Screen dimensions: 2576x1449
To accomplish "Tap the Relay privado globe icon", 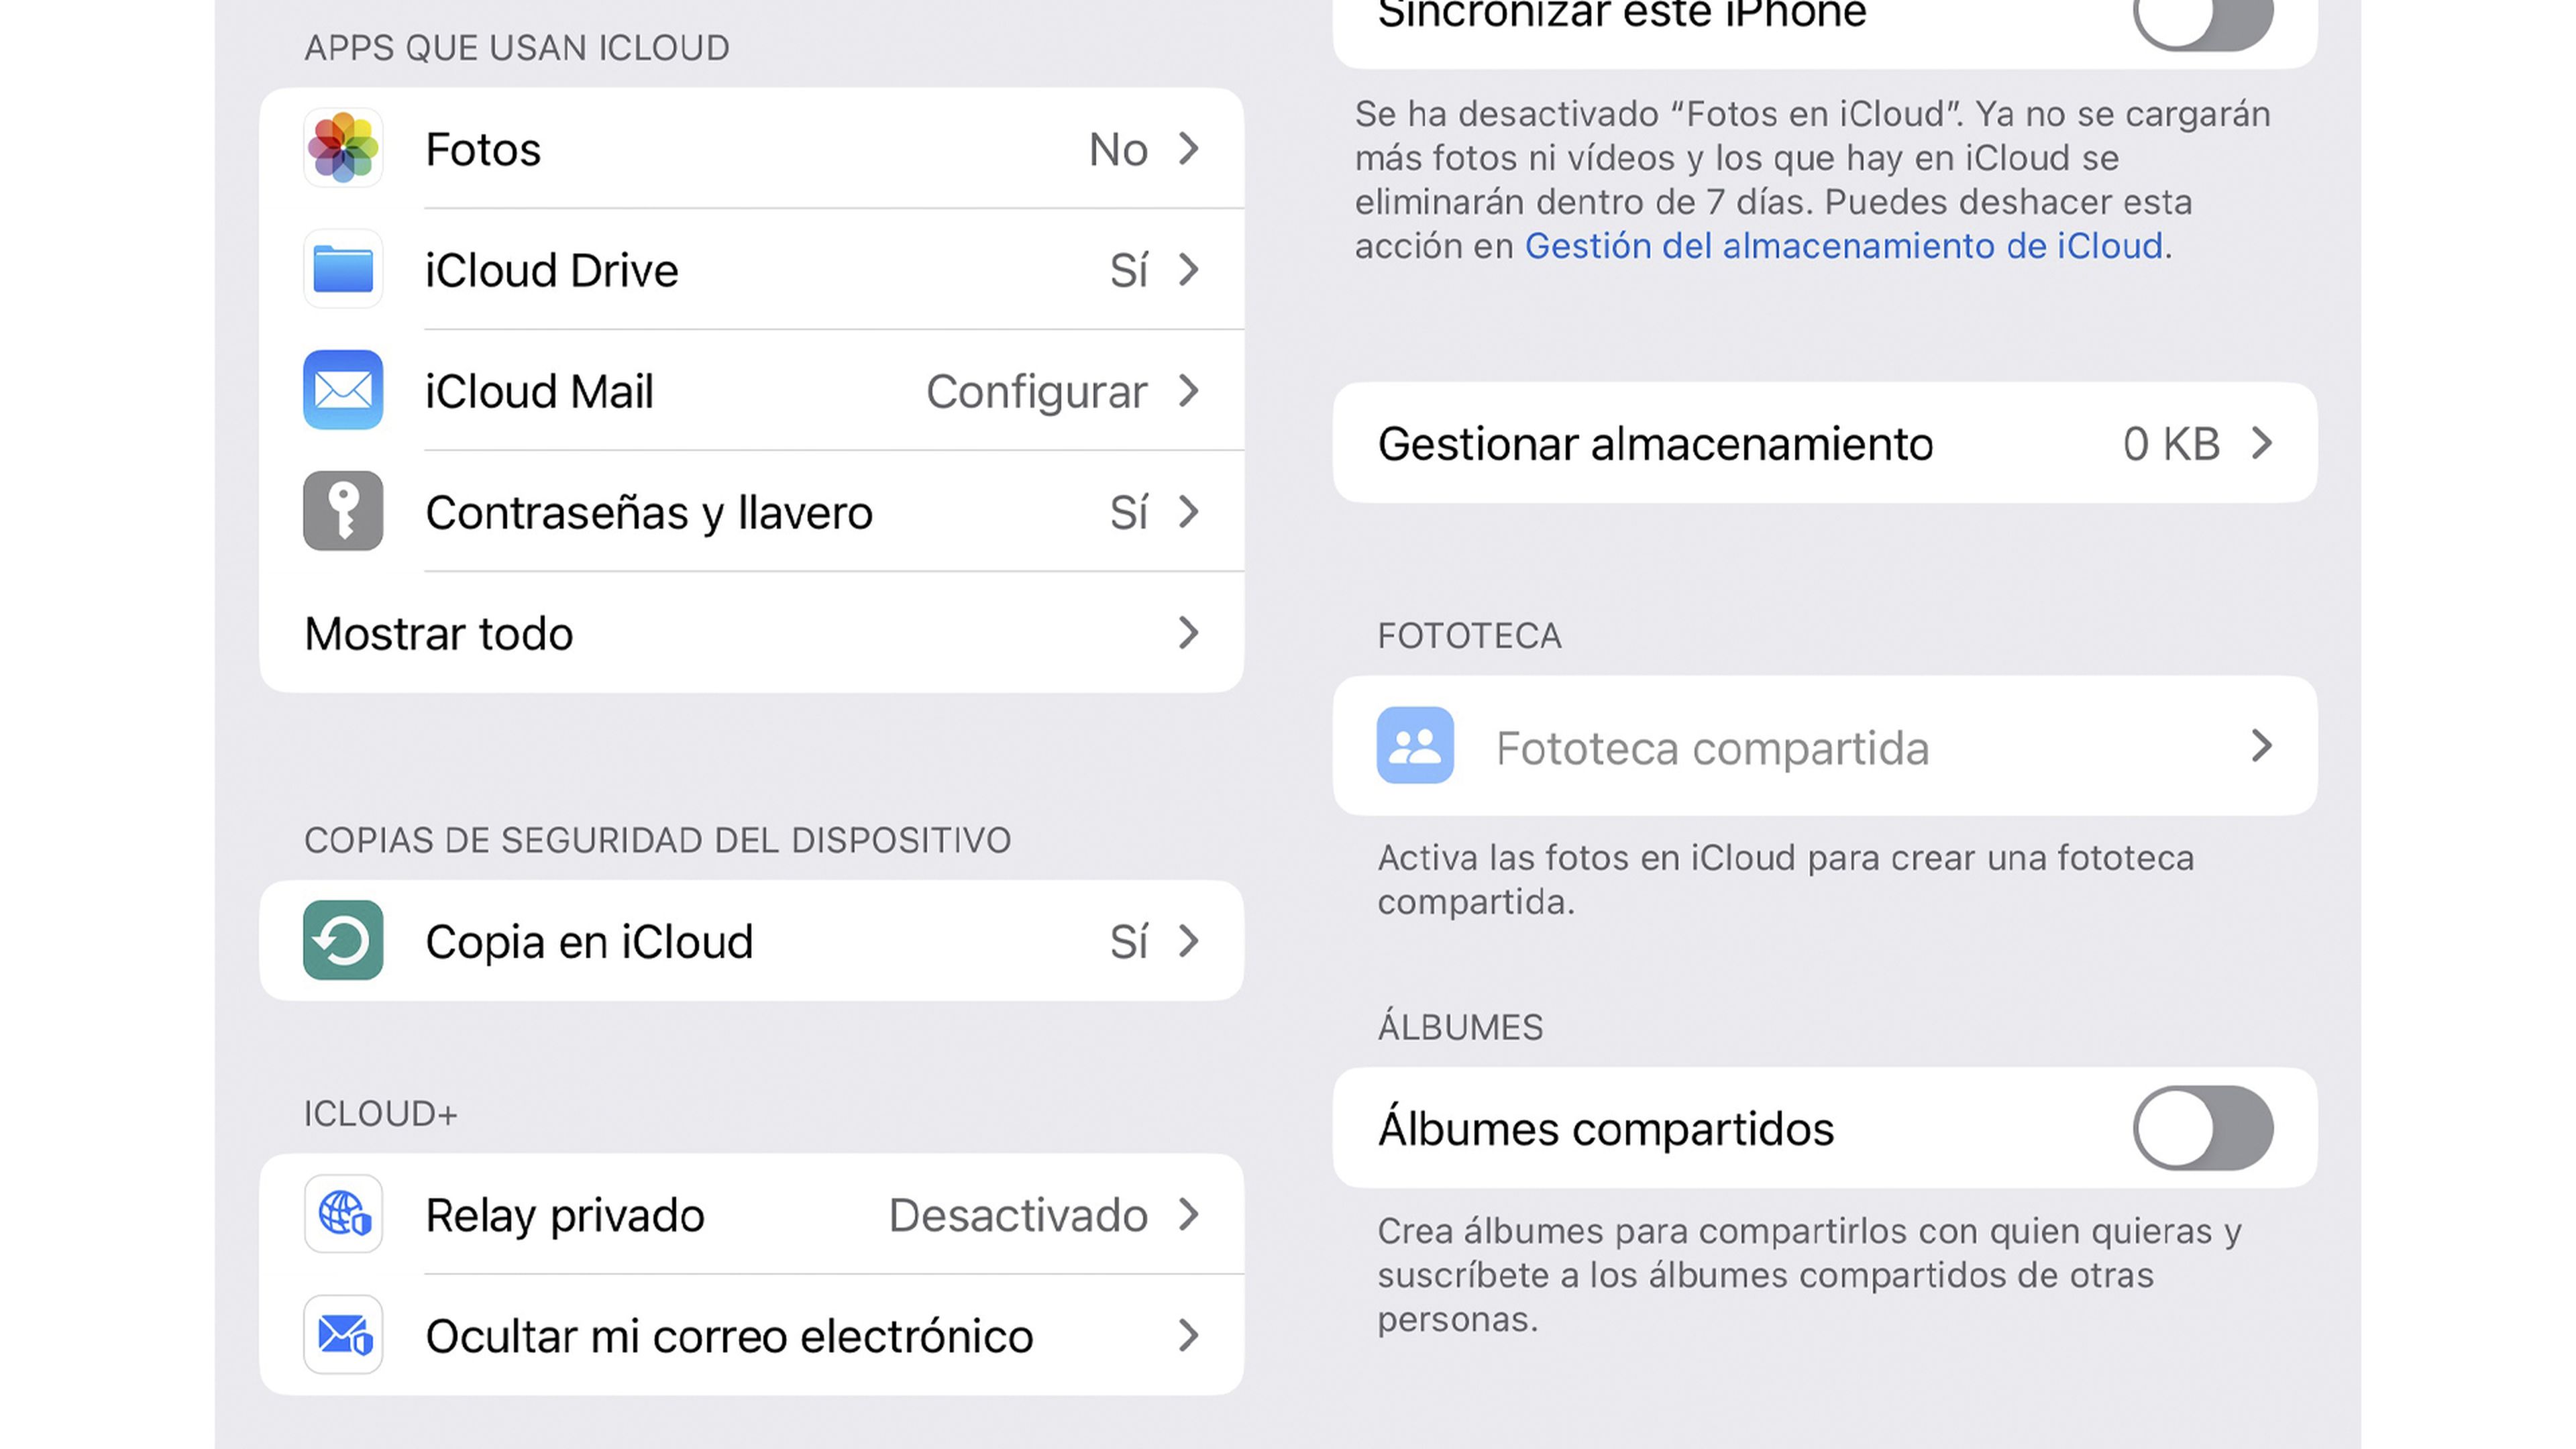I will click(x=343, y=1214).
